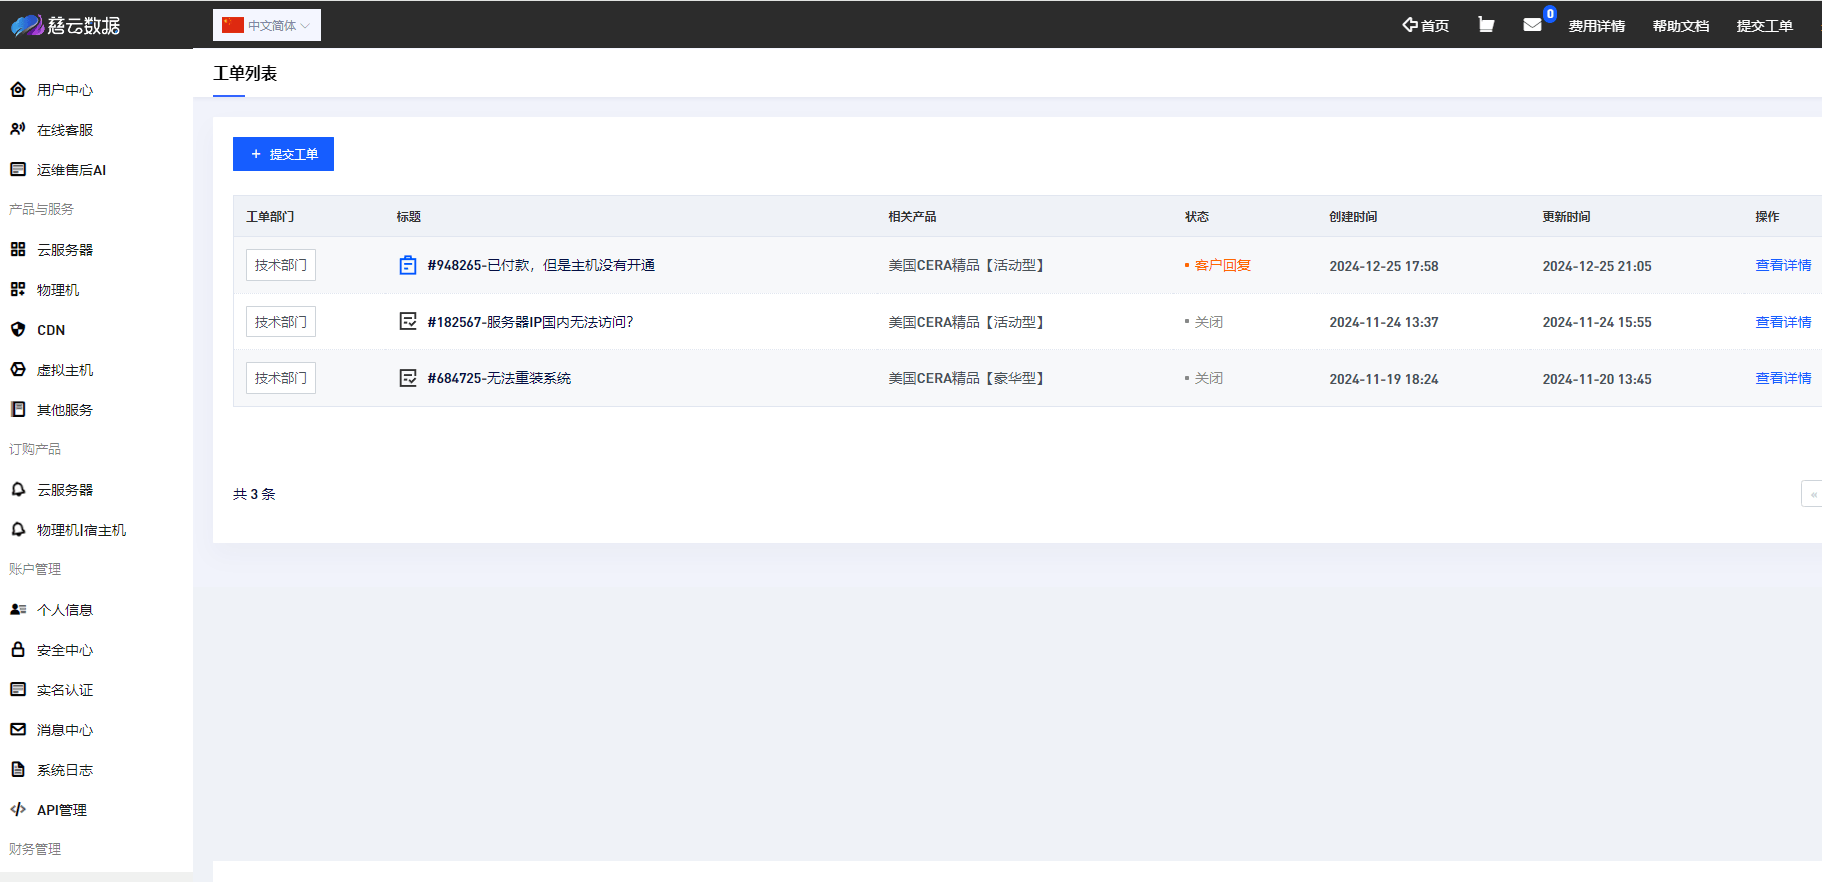This screenshot has height=882, width=1822.
Task: Click created time 2024-12-25 17:58
Action: point(1384,266)
